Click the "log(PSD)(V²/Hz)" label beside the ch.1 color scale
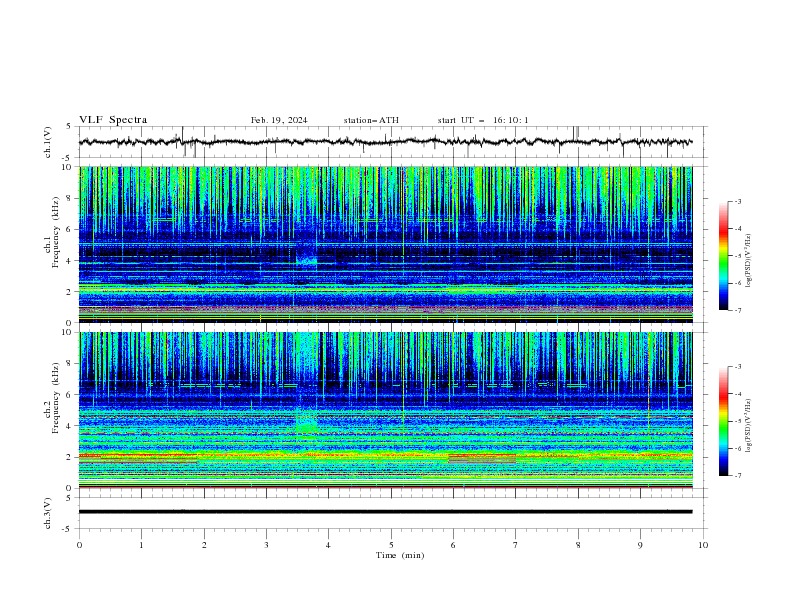792x612 pixels. click(749, 261)
